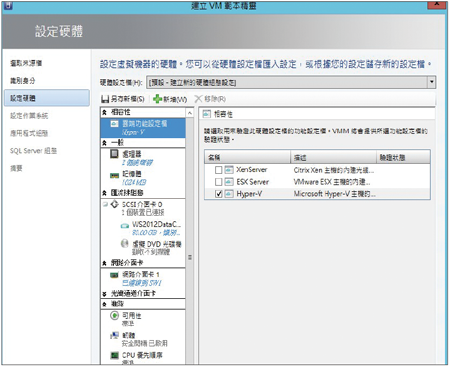Select the cloud capability profile Hyper-V icon
The image size is (450, 367).
coord(115,124)
